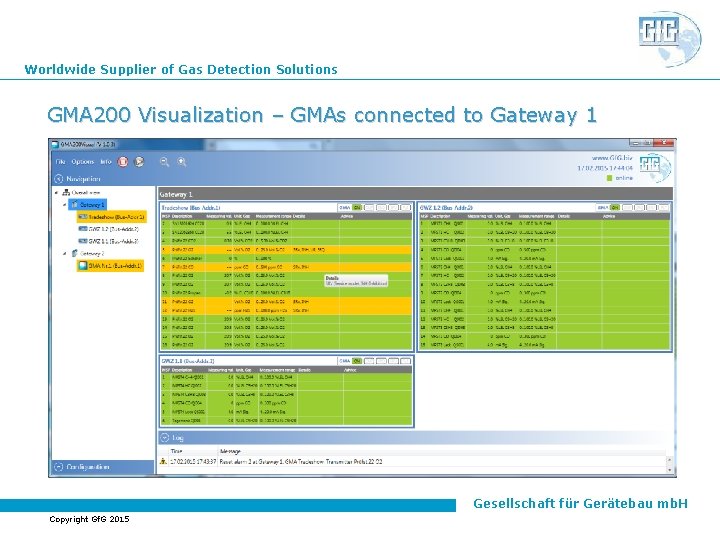The width and height of the screenshot is (720, 540).
Task: Click the play icon next to stop
Action: [139, 162]
